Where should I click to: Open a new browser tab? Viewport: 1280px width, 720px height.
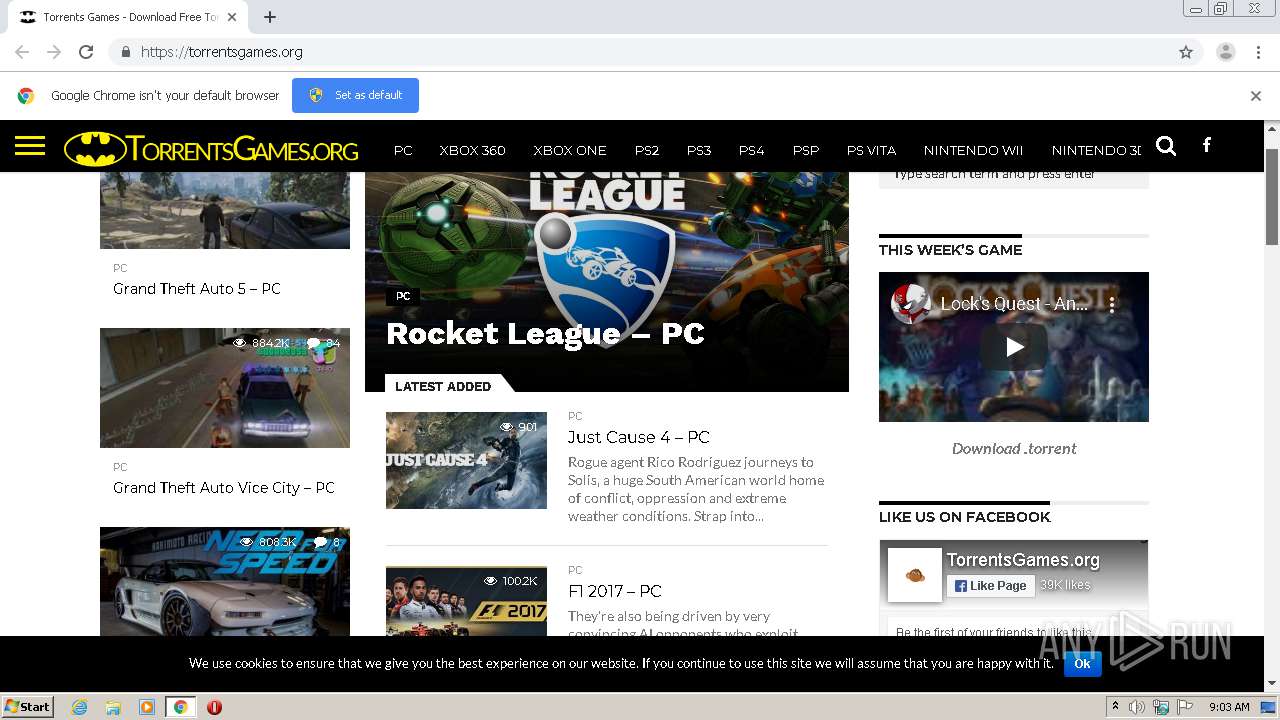(x=270, y=17)
